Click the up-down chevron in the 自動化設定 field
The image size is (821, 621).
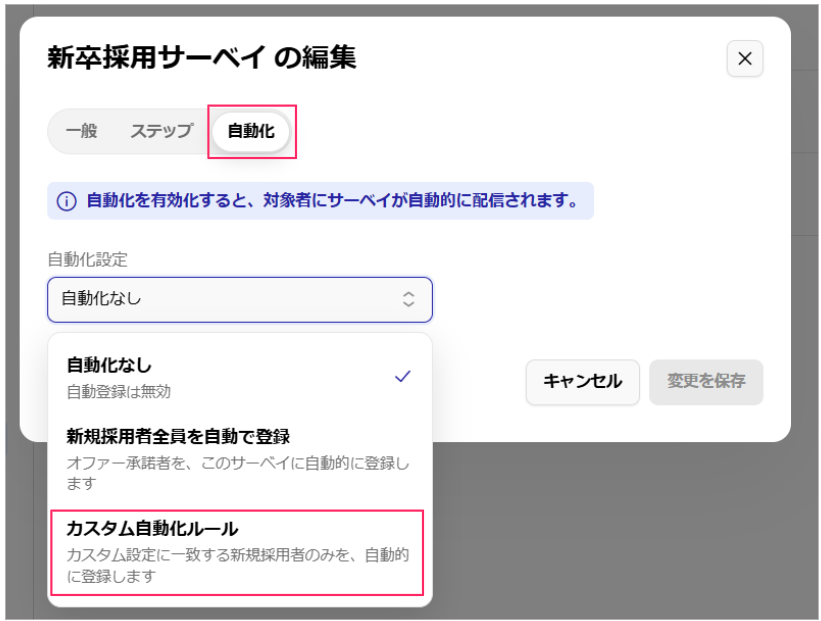[x=408, y=300]
